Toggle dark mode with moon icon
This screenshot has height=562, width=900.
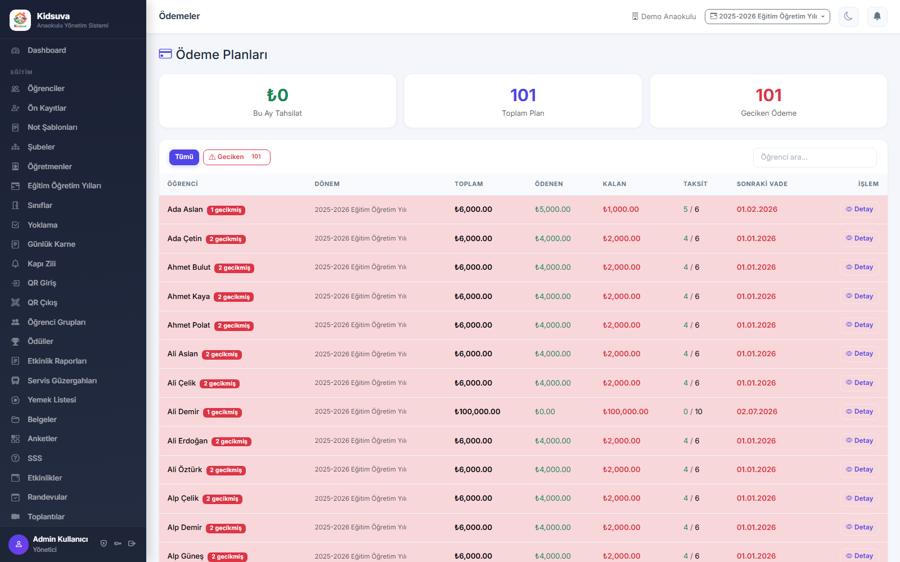coord(848,17)
